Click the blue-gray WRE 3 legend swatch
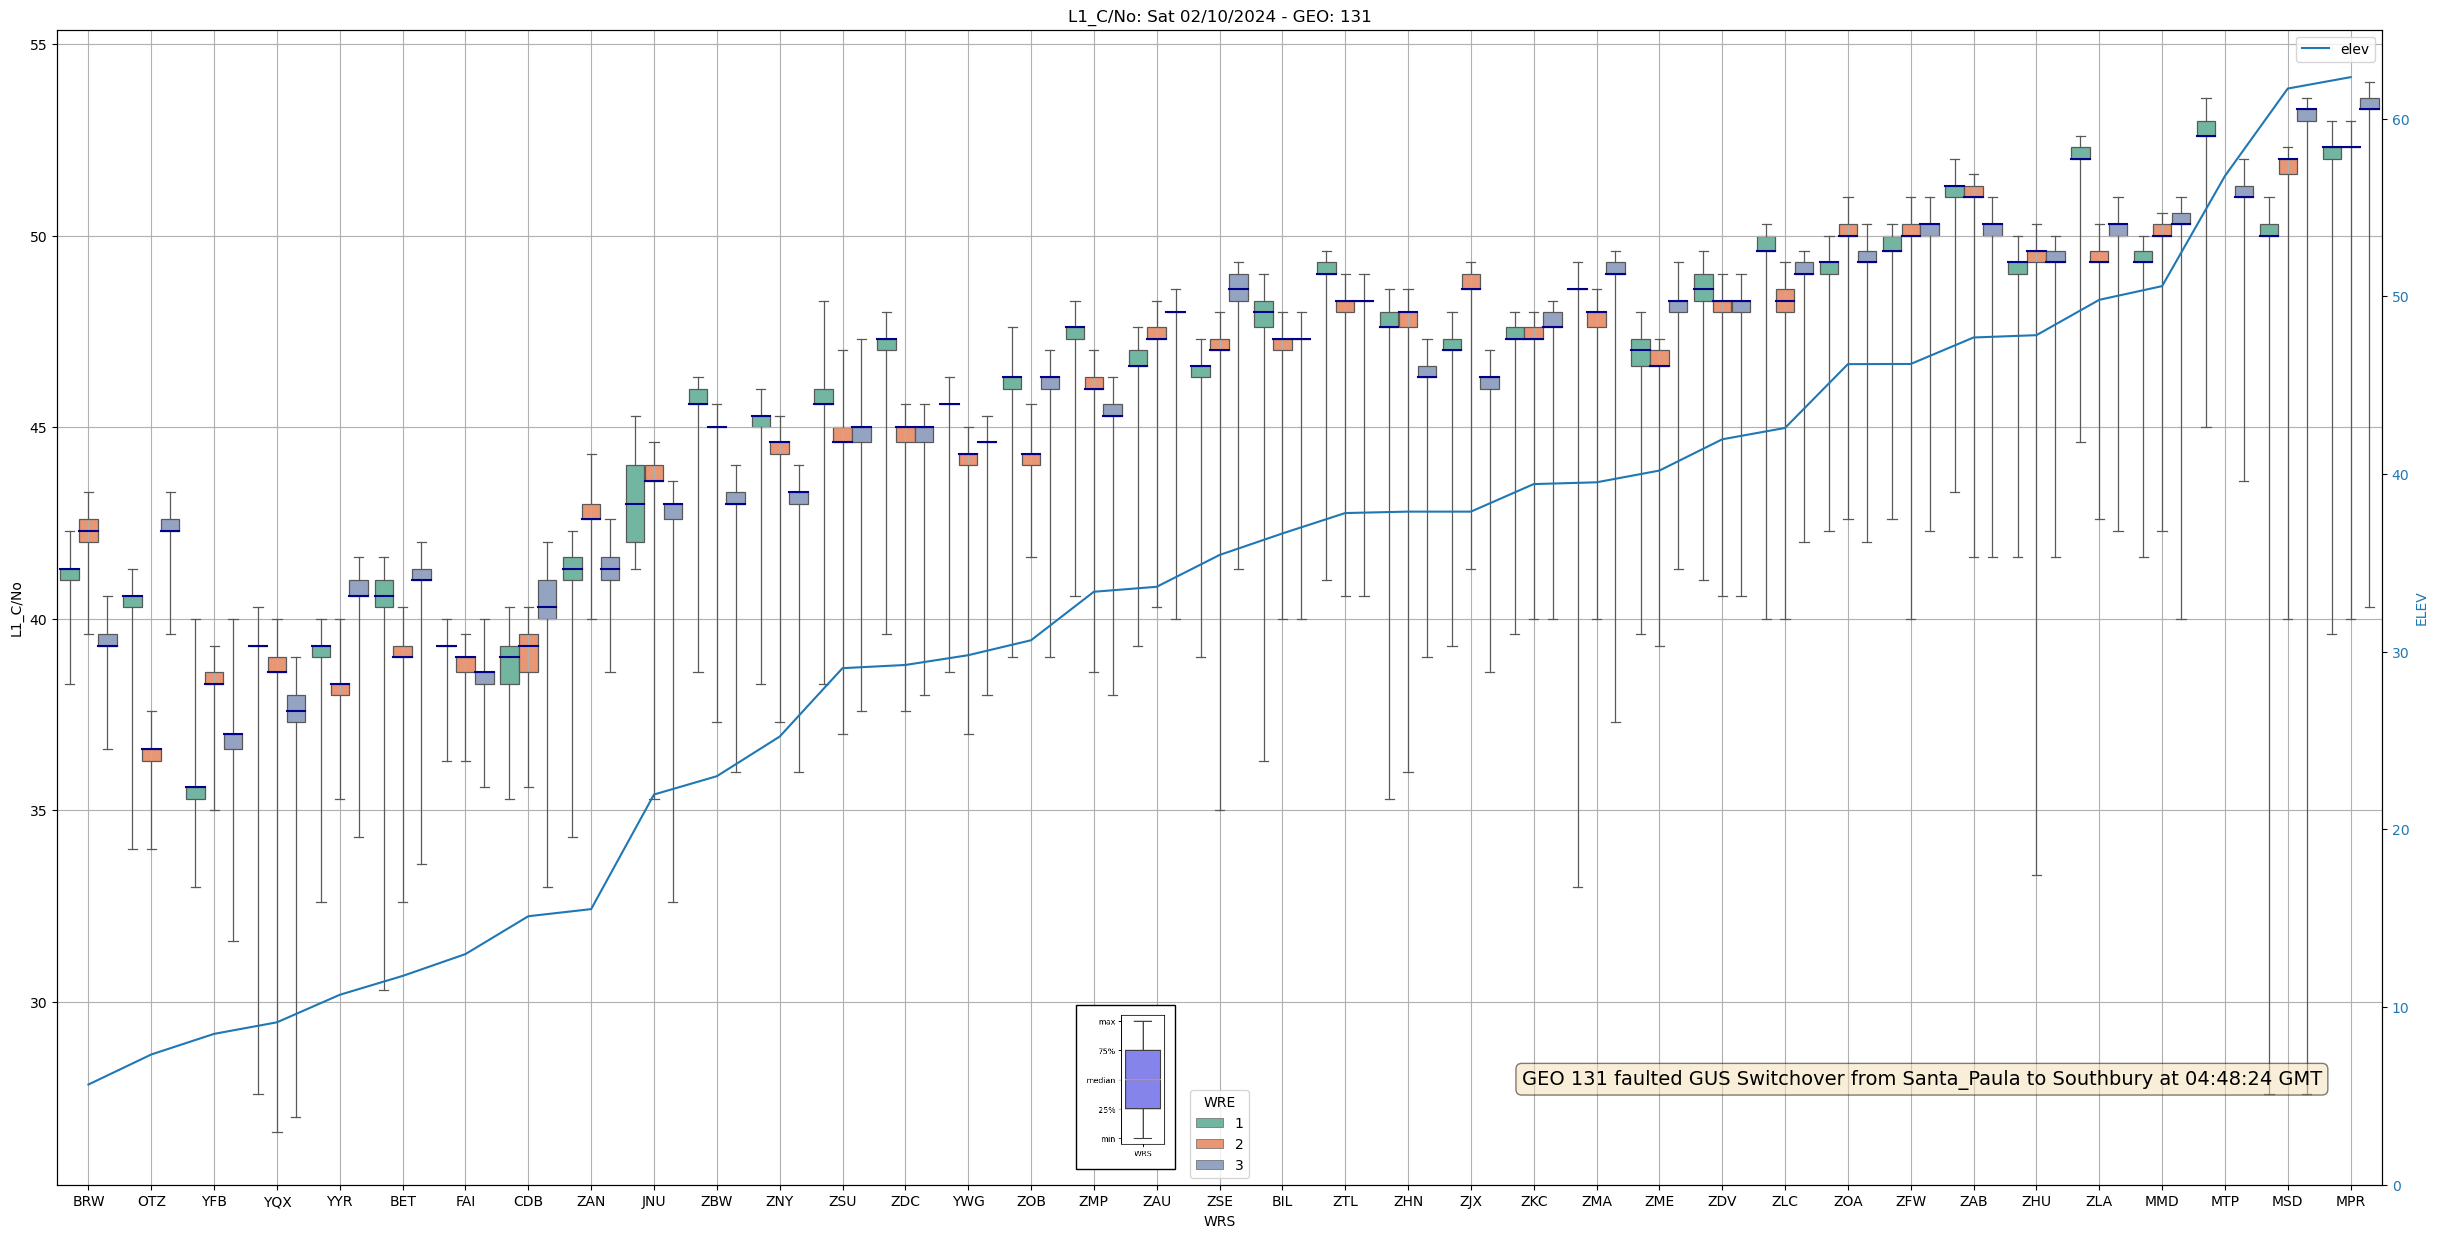Viewport: 2439px width, 1238px height. 1209,1165
